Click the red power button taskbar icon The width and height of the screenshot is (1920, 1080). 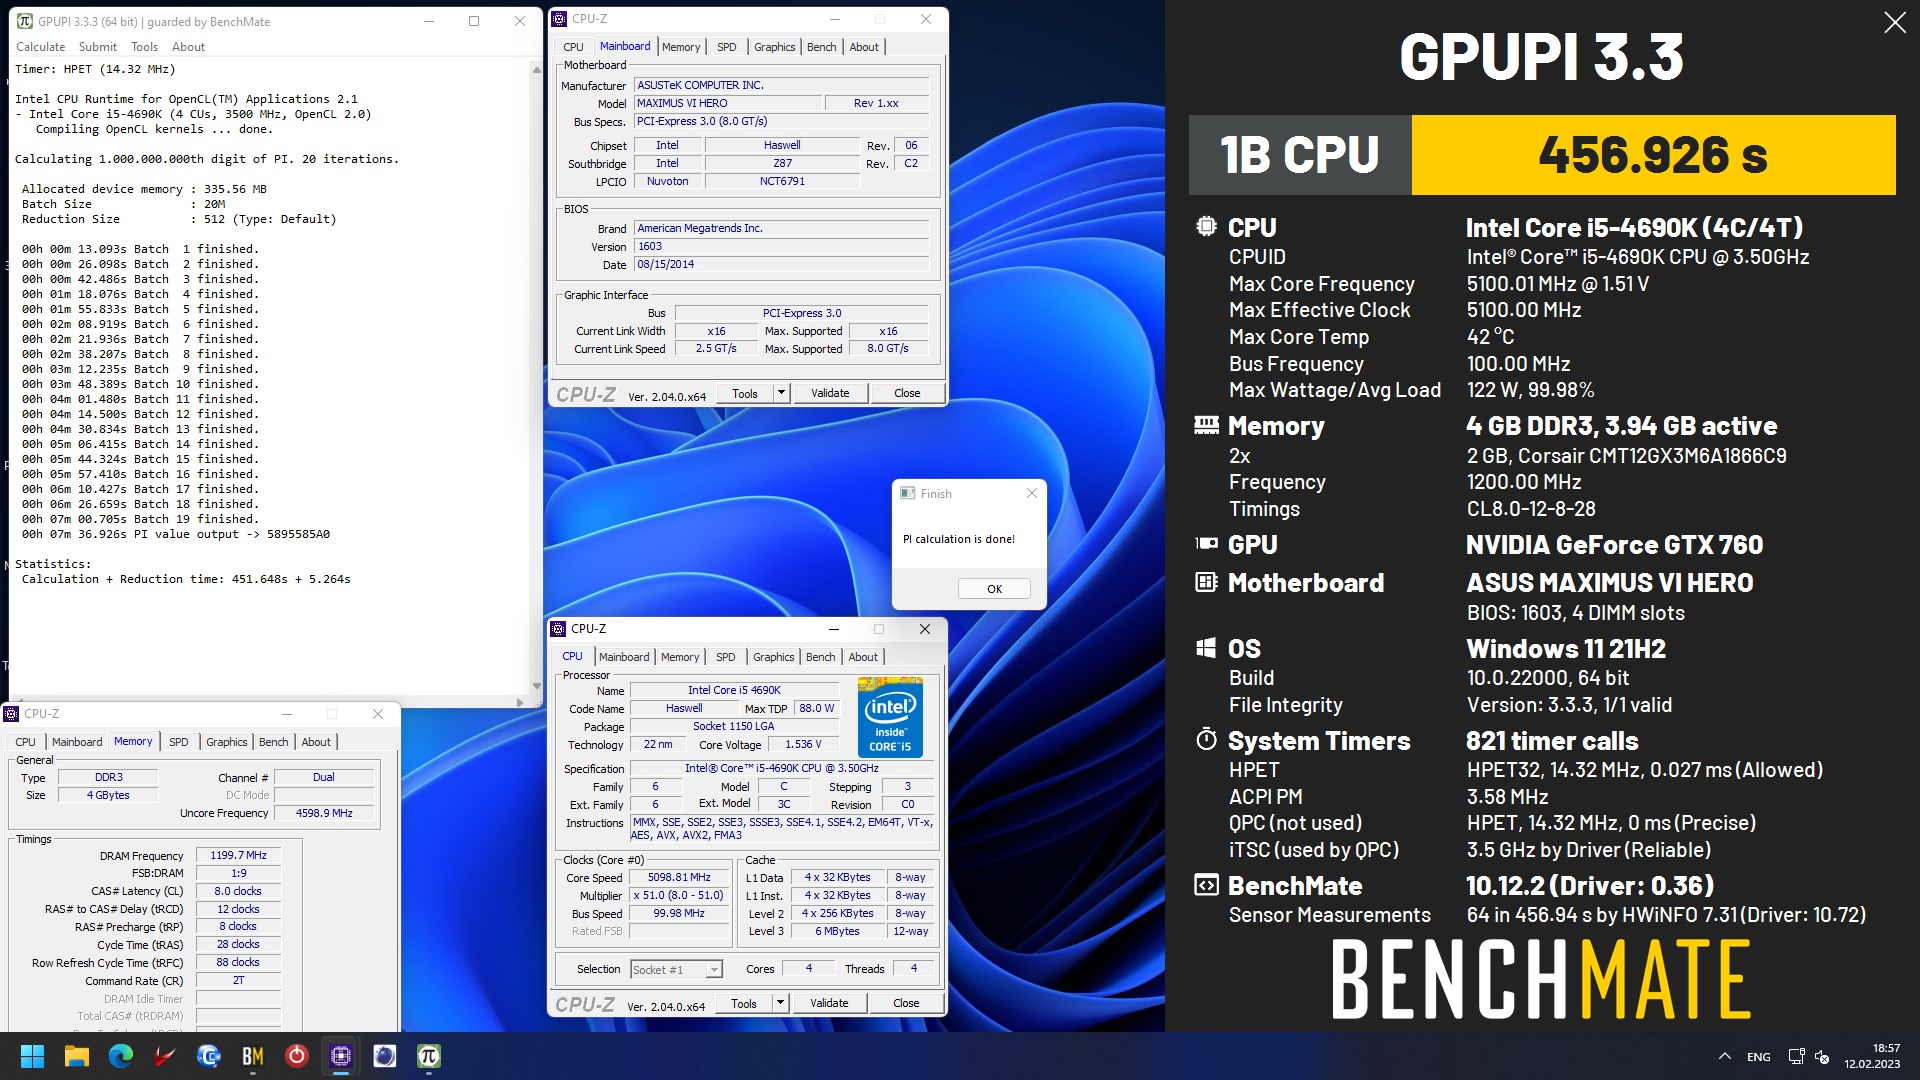click(x=297, y=1056)
